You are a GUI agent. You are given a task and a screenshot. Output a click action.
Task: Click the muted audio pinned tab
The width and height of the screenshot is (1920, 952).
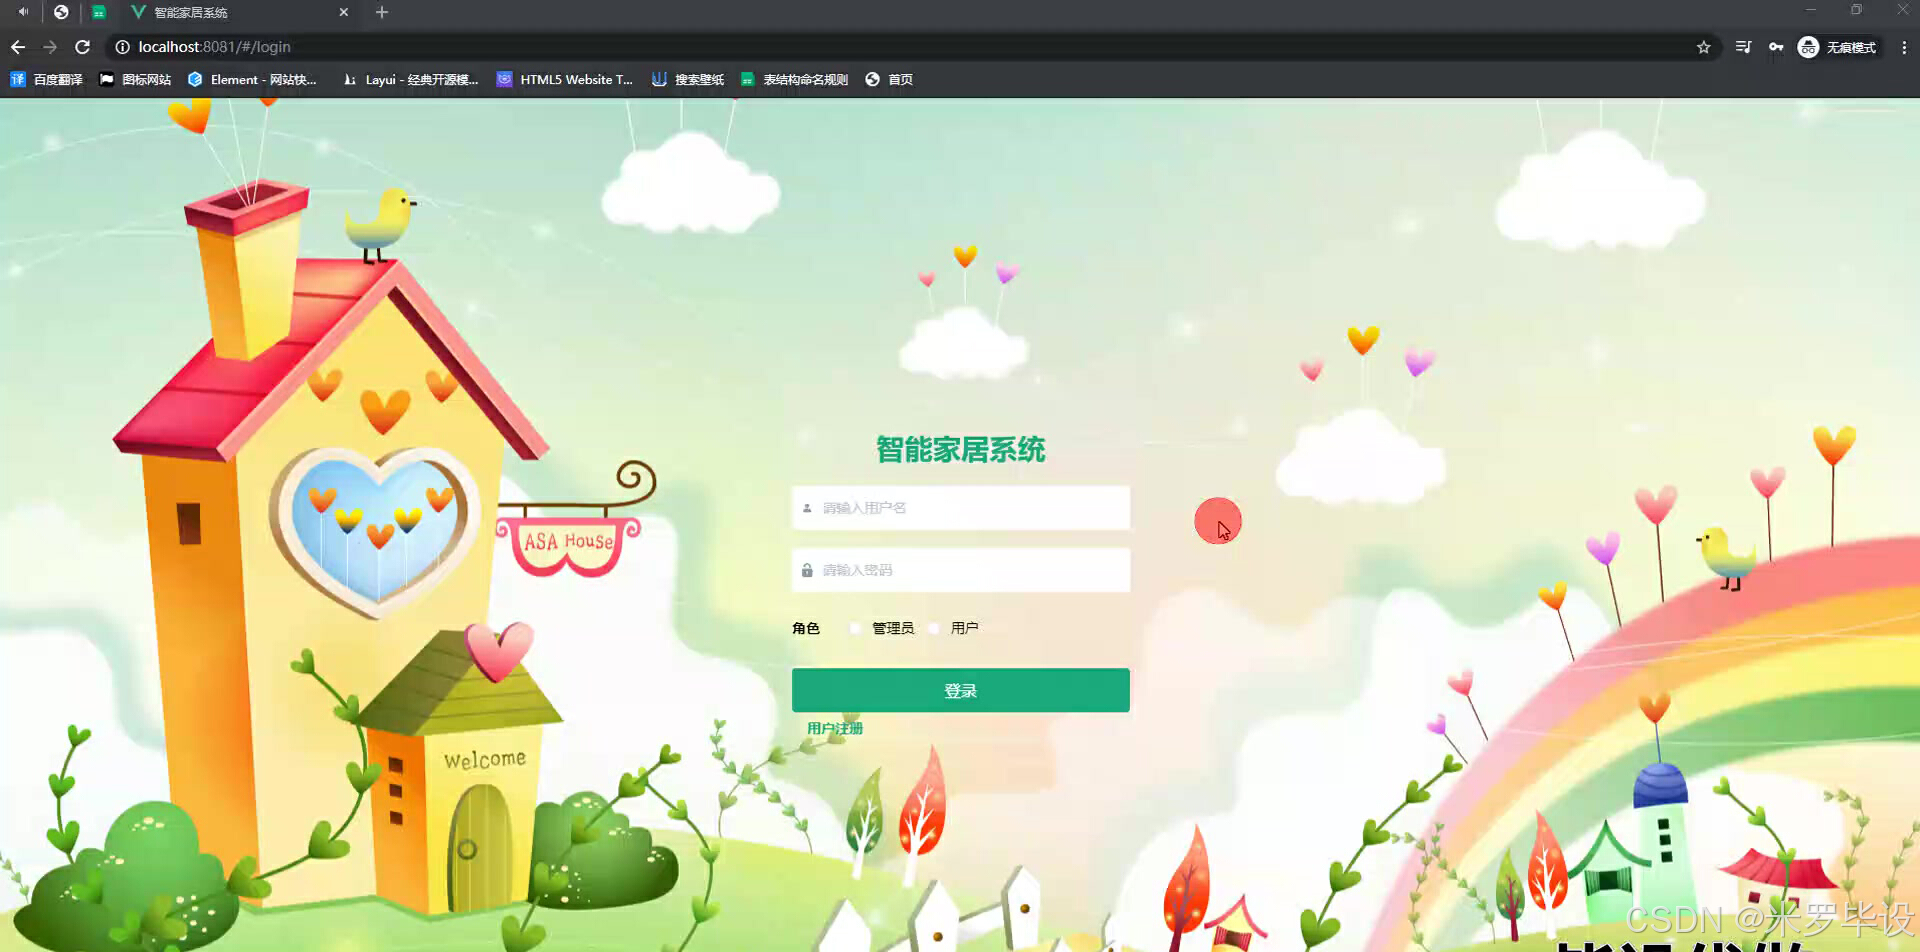pos(23,13)
